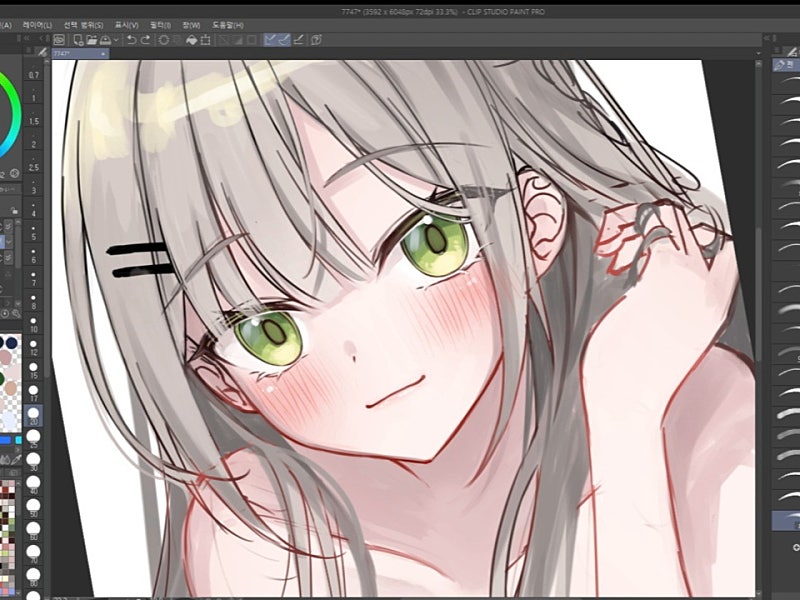Select brush size 5
The width and height of the screenshot is (800, 600).
coord(33,232)
